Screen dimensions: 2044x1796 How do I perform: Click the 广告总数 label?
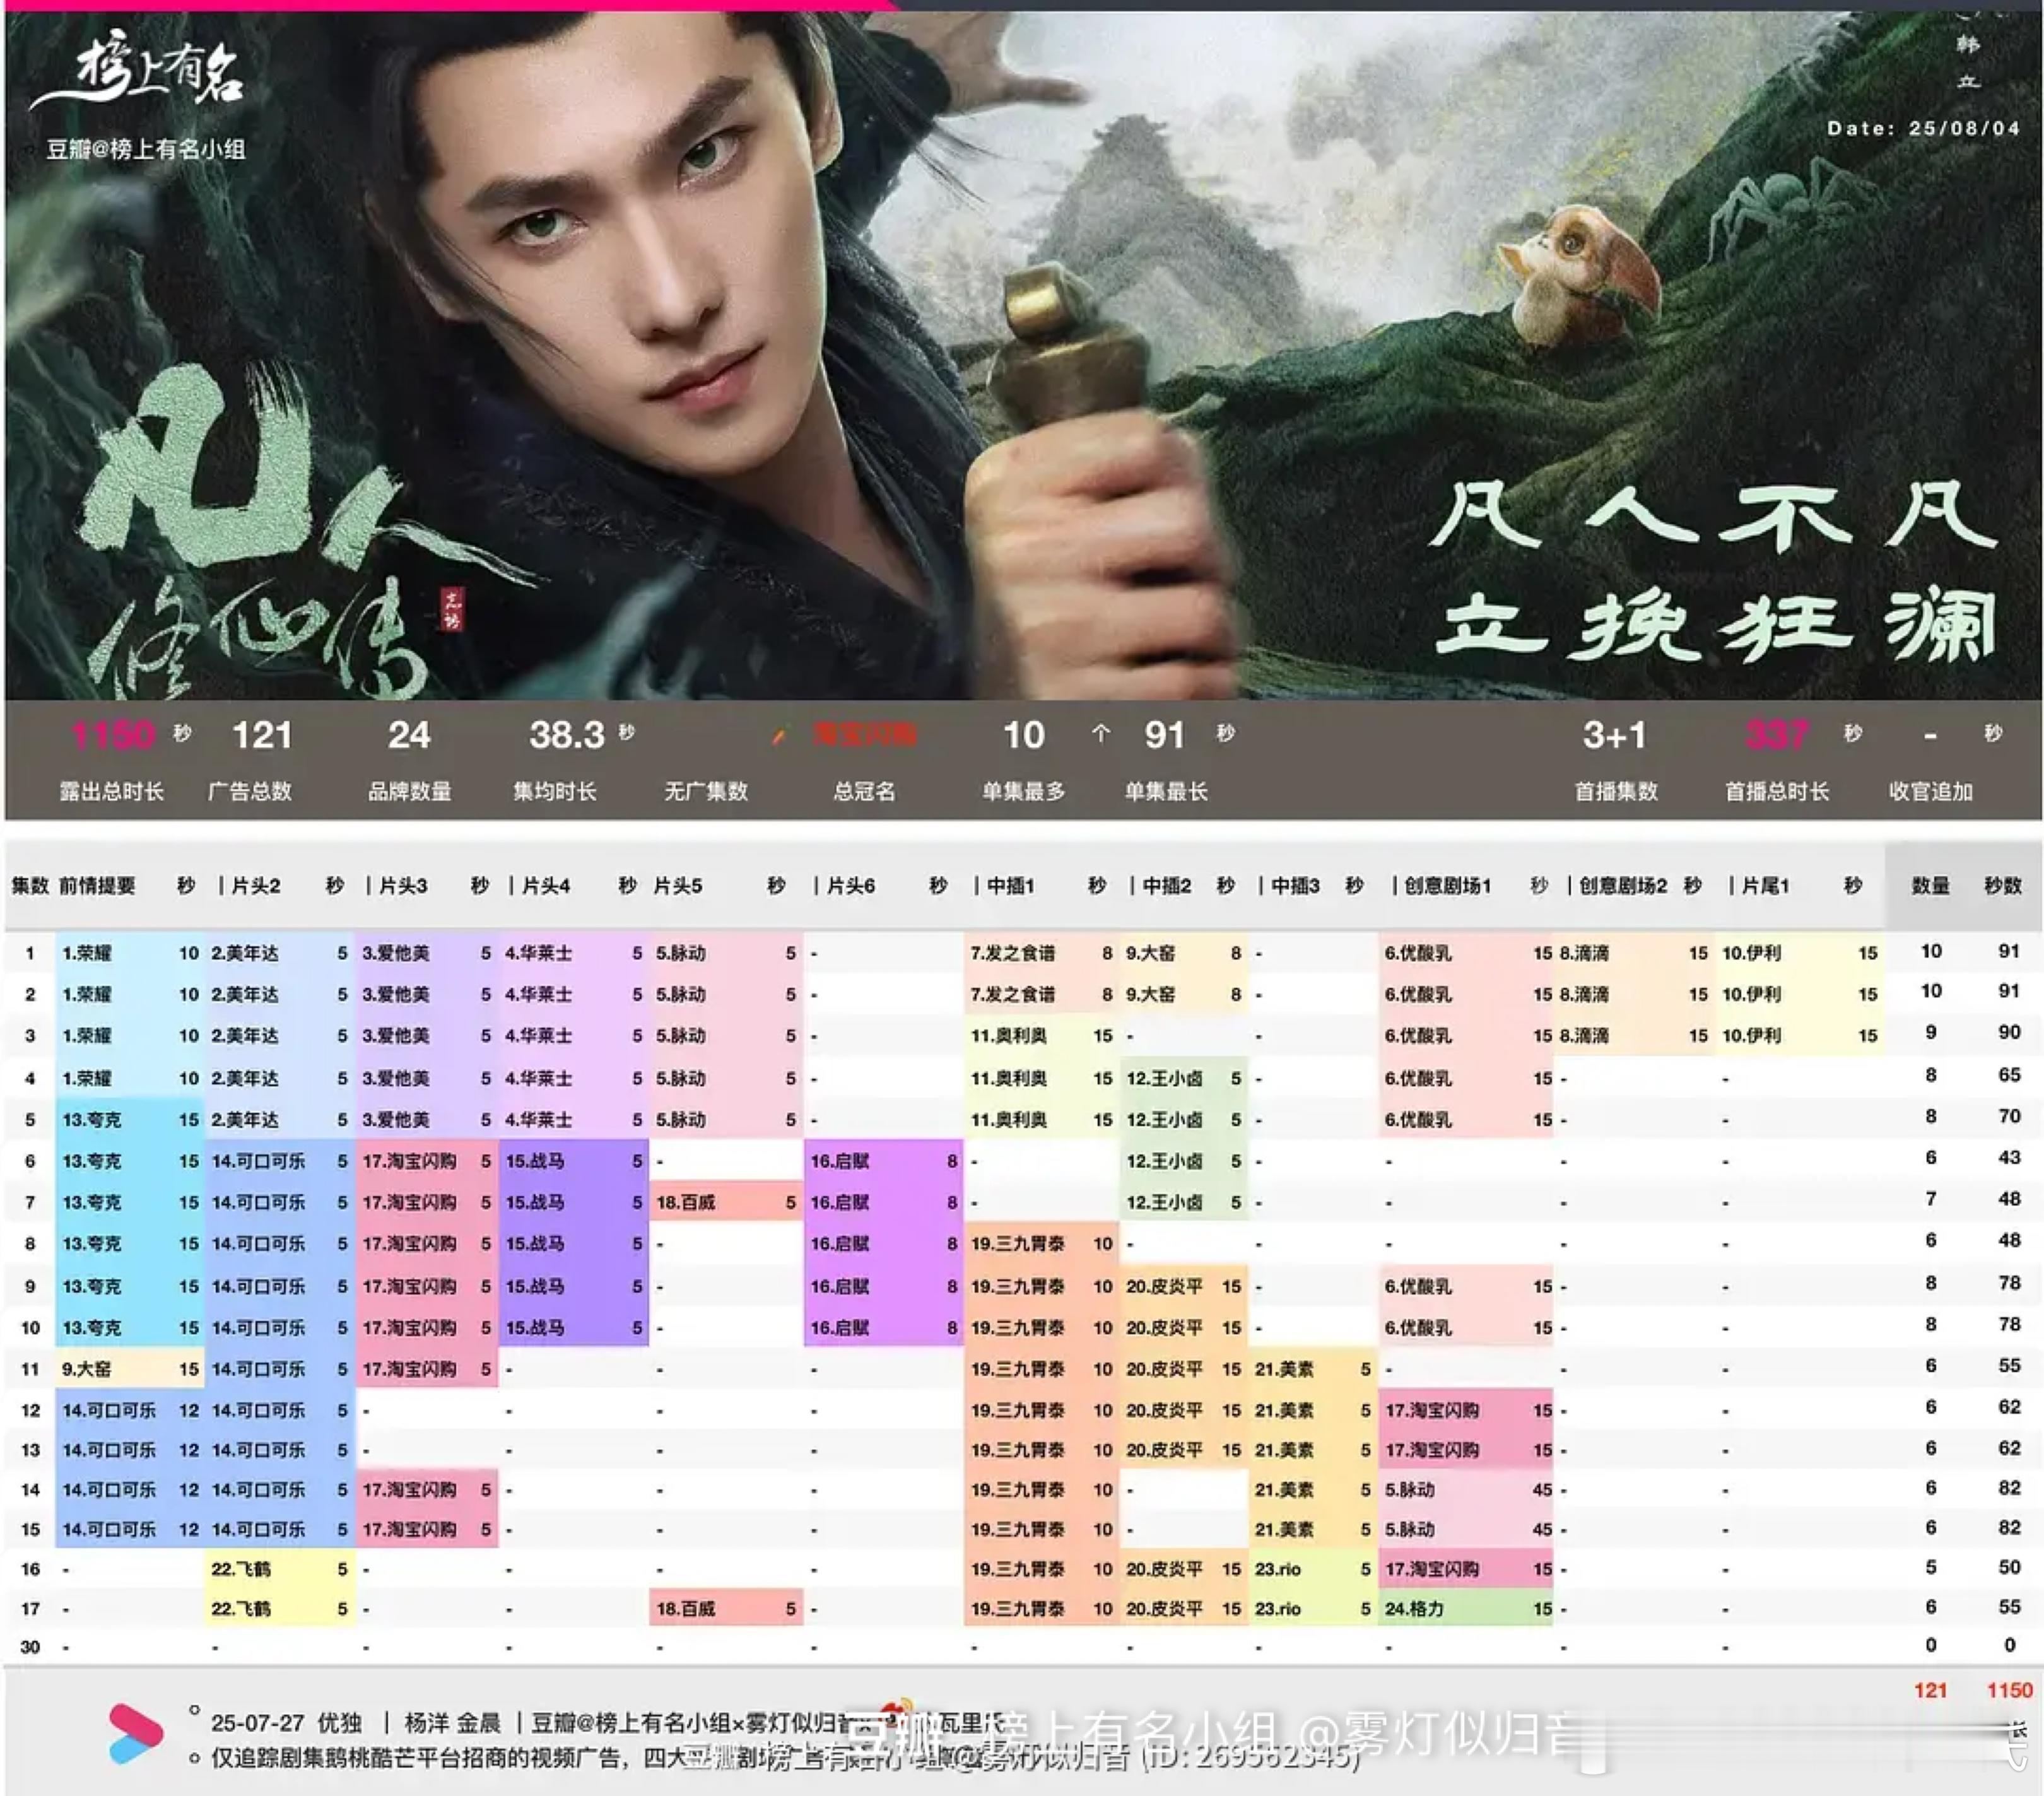tap(250, 791)
